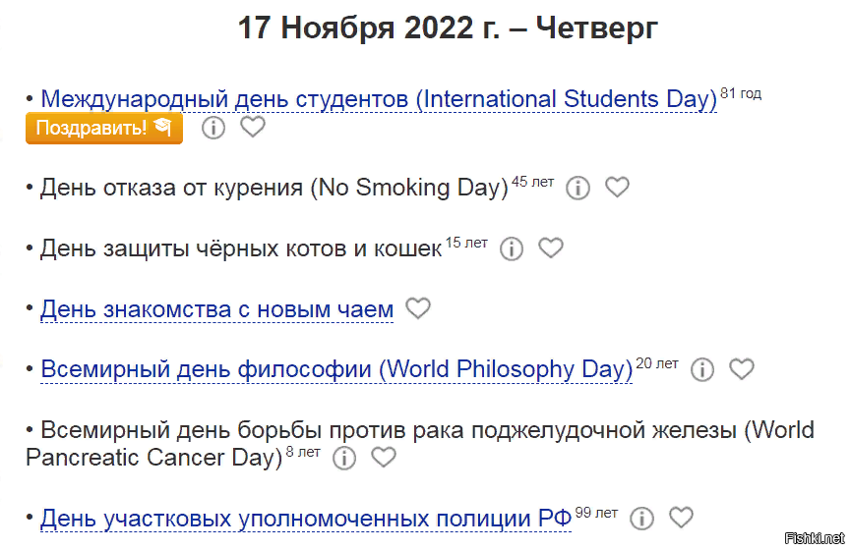Favorite День защиты чёрных котов и кошек

tap(551, 249)
